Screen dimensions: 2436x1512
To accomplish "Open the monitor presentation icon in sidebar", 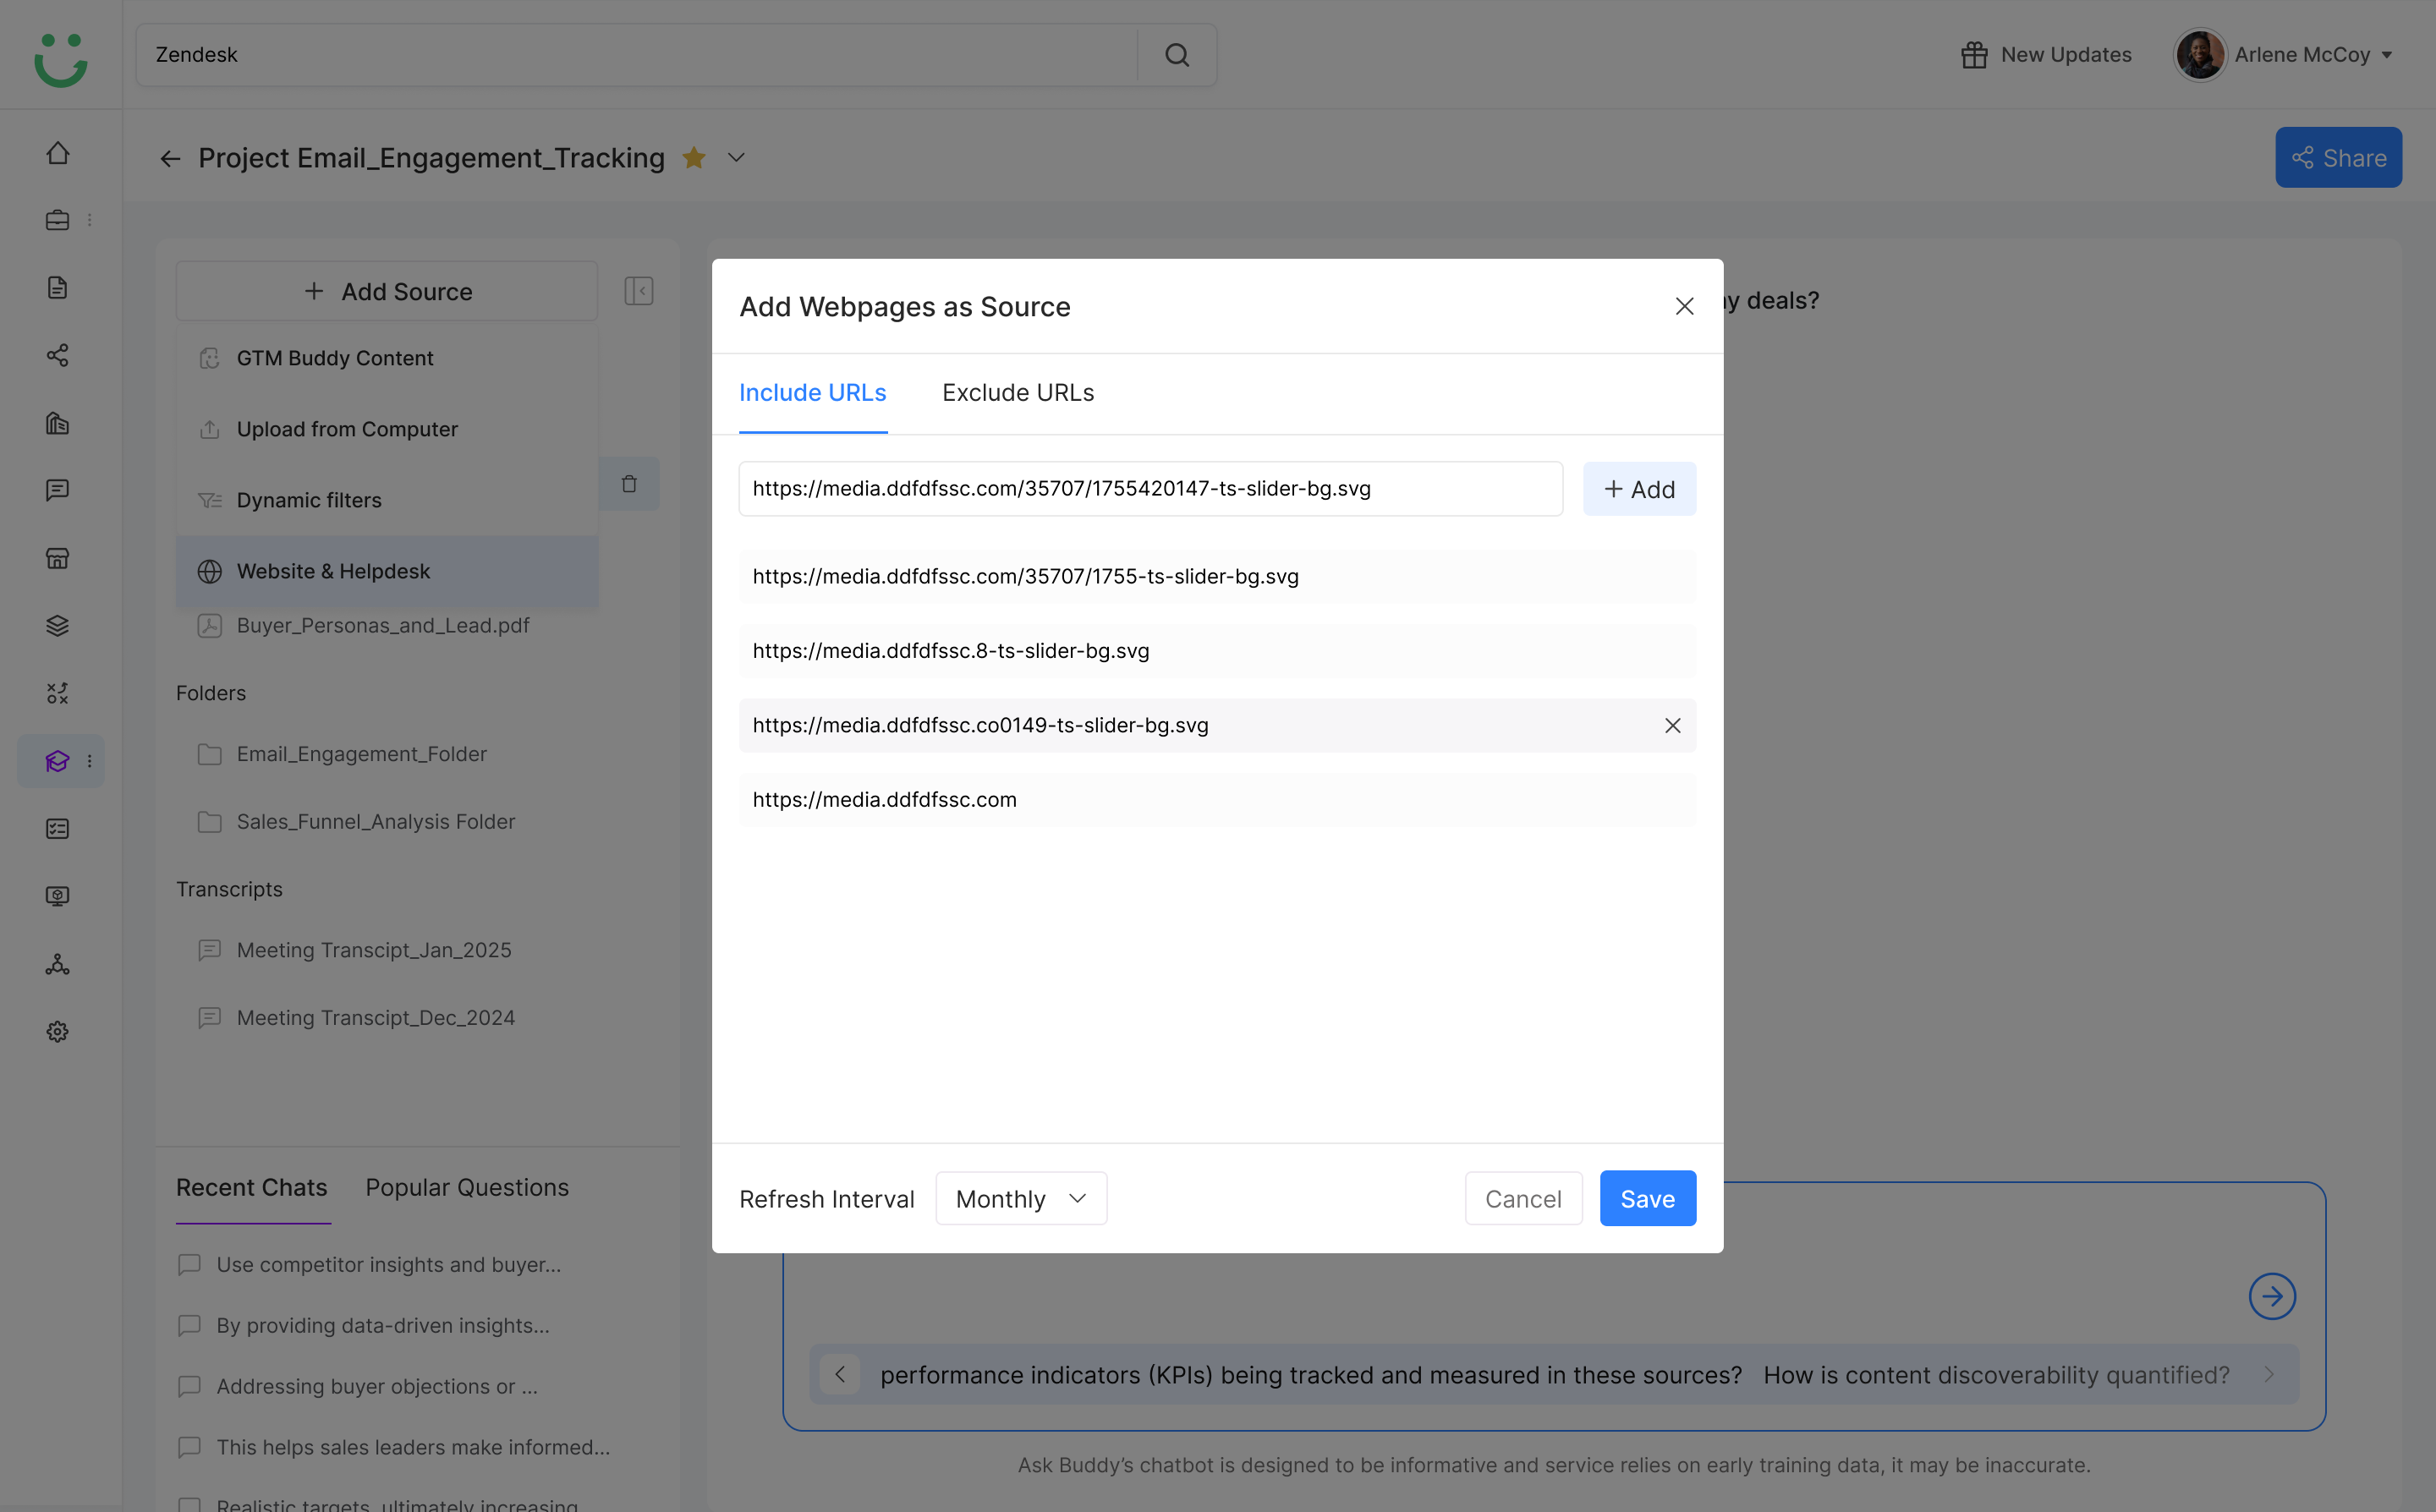I will [x=58, y=896].
